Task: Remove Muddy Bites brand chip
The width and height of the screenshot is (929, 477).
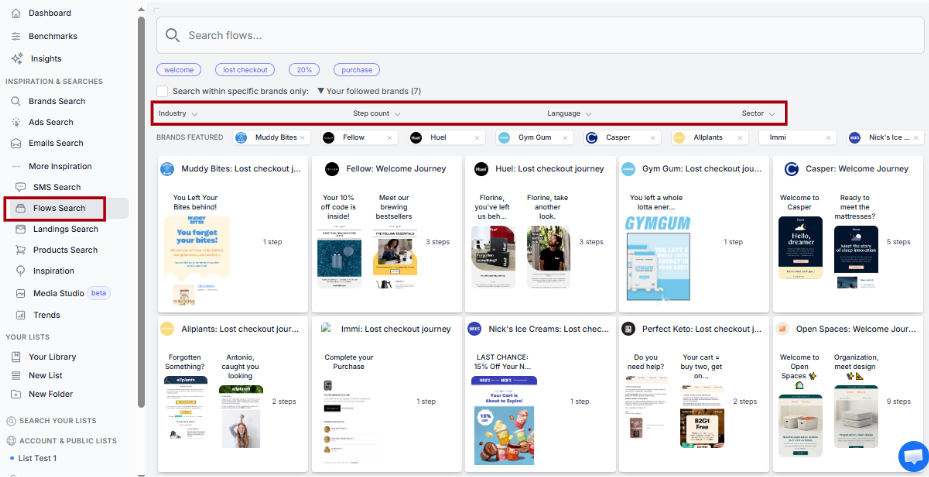Action: tap(302, 137)
